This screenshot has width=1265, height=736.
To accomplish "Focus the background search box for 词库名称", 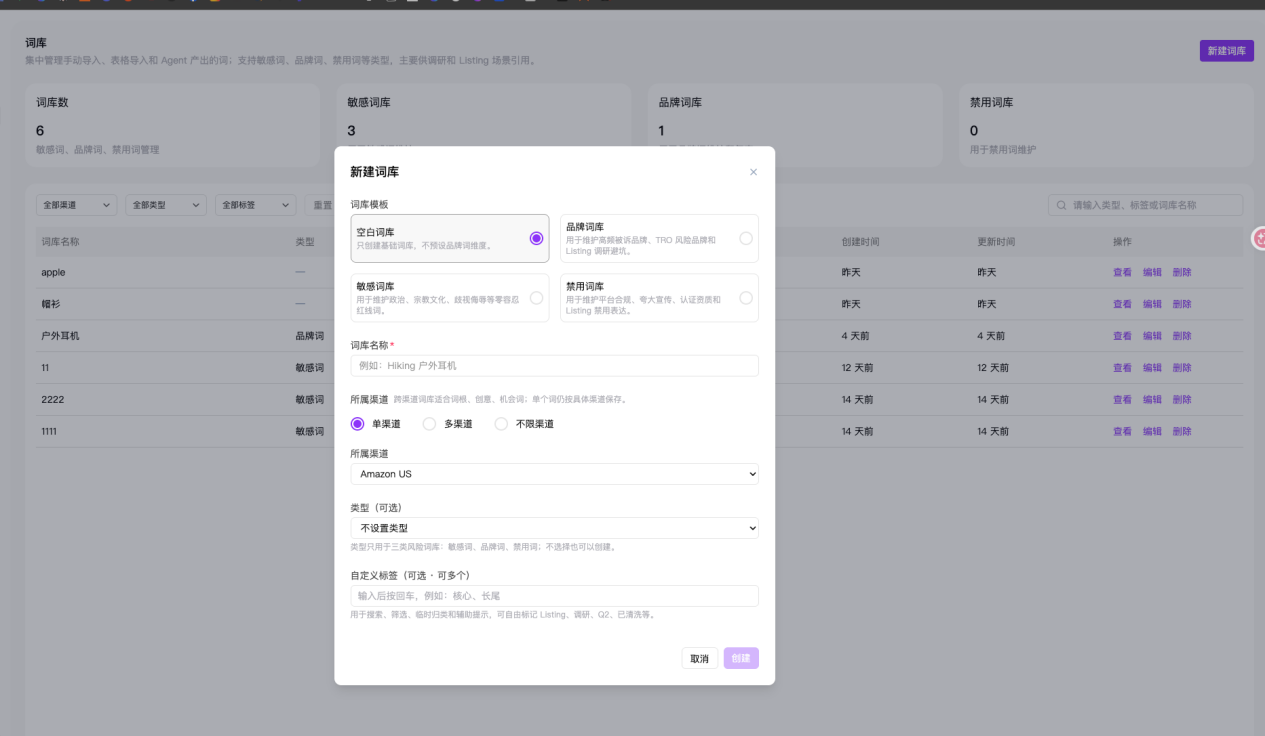I will (x=1145, y=205).
